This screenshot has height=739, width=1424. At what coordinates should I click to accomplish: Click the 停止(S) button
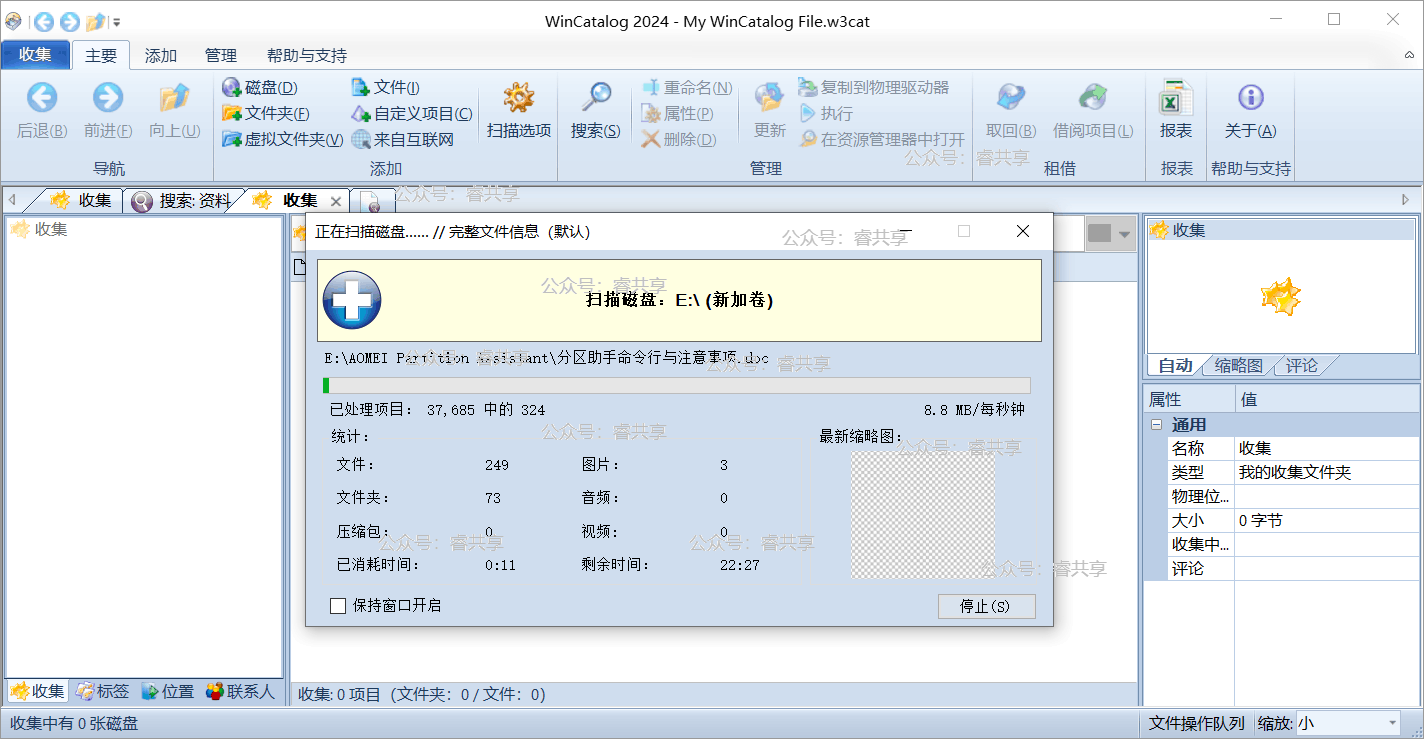tap(986, 606)
